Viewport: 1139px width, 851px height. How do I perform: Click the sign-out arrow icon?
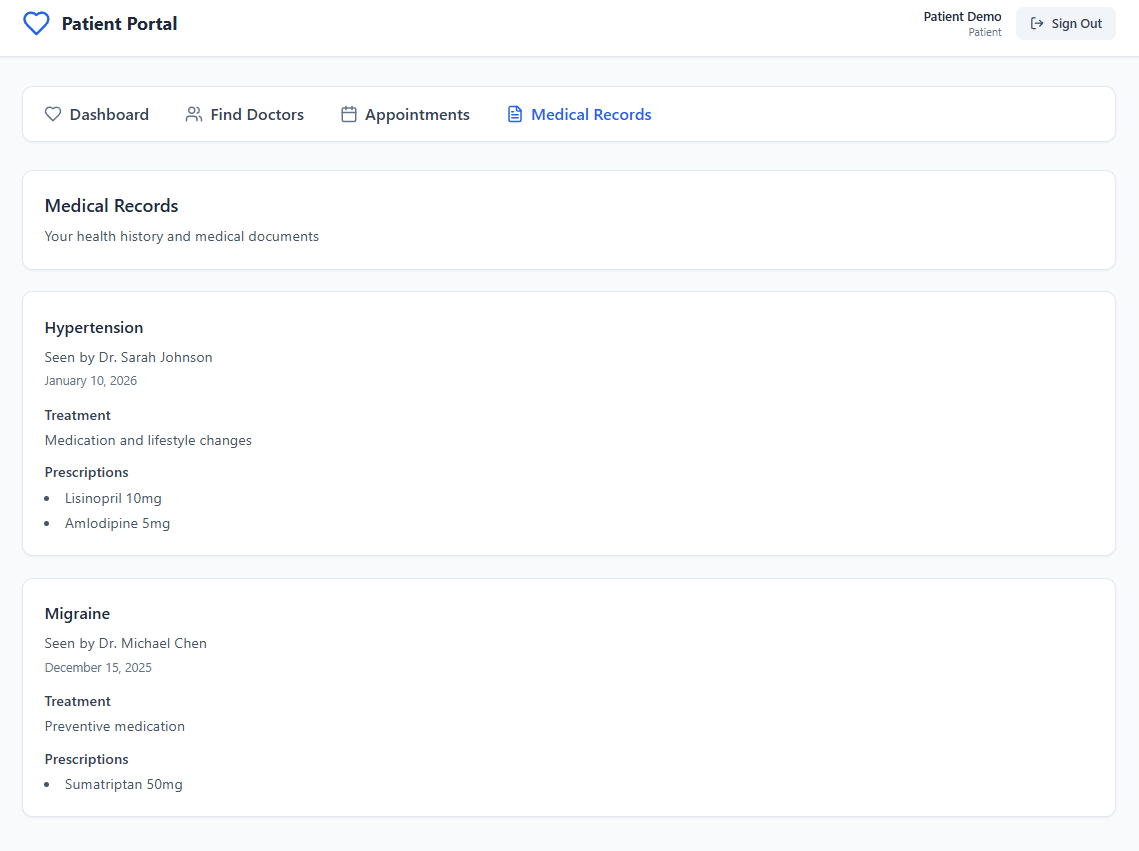pyautogui.click(x=1037, y=23)
